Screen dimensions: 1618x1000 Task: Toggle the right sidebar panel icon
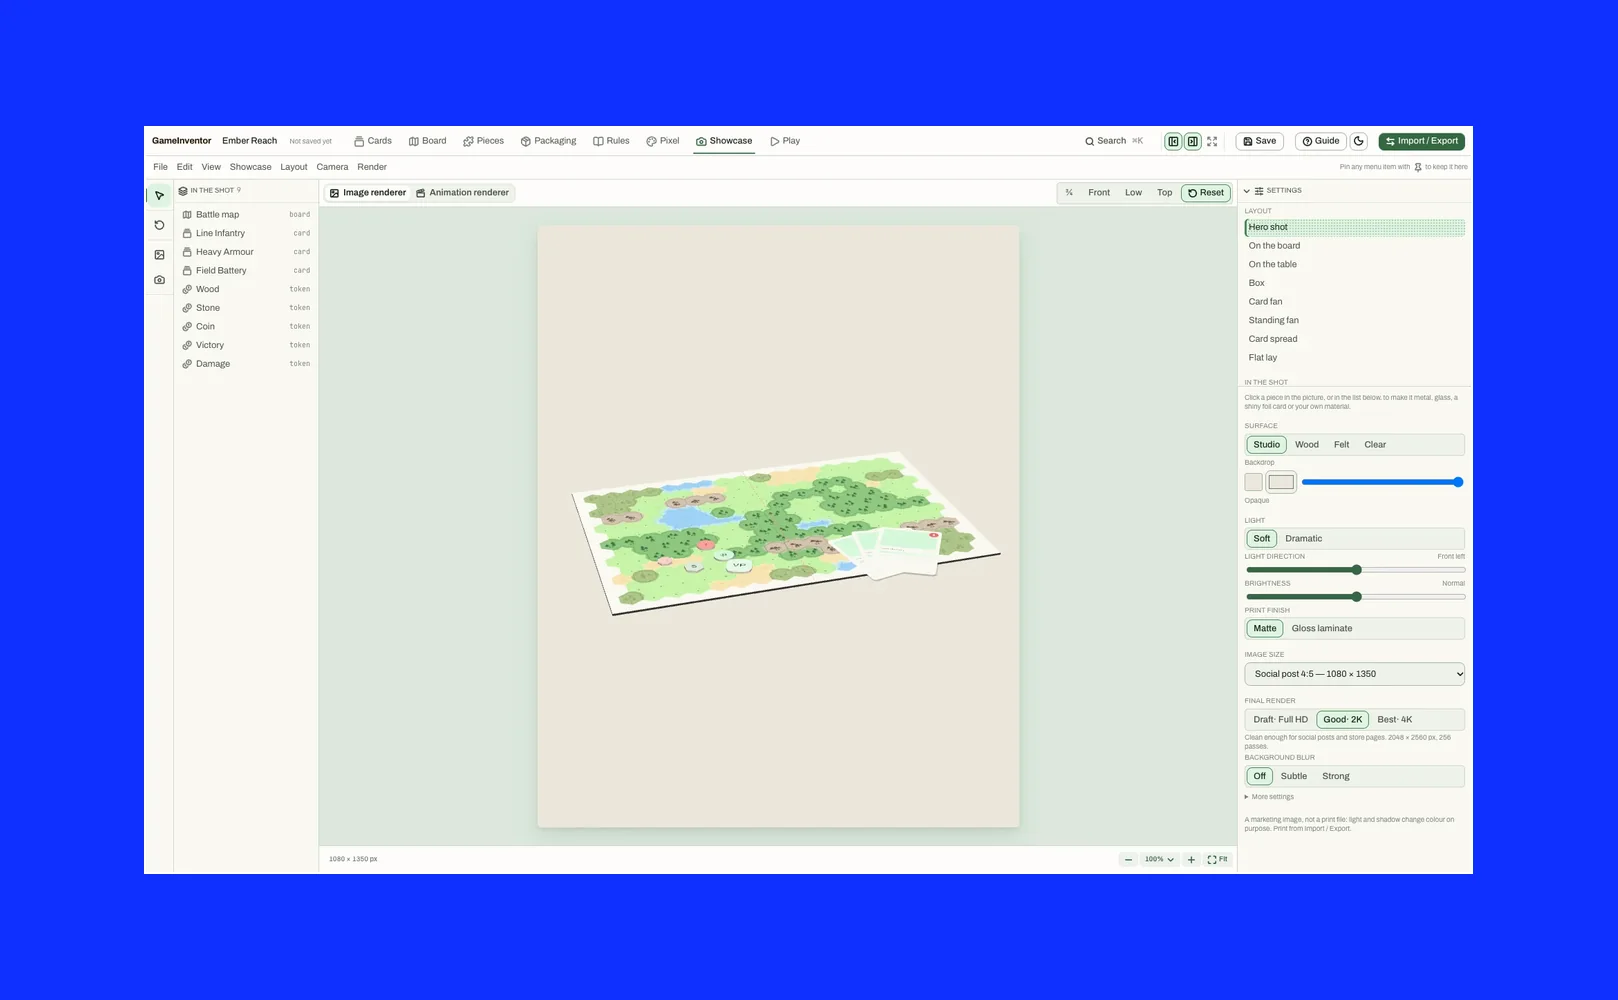(1193, 141)
